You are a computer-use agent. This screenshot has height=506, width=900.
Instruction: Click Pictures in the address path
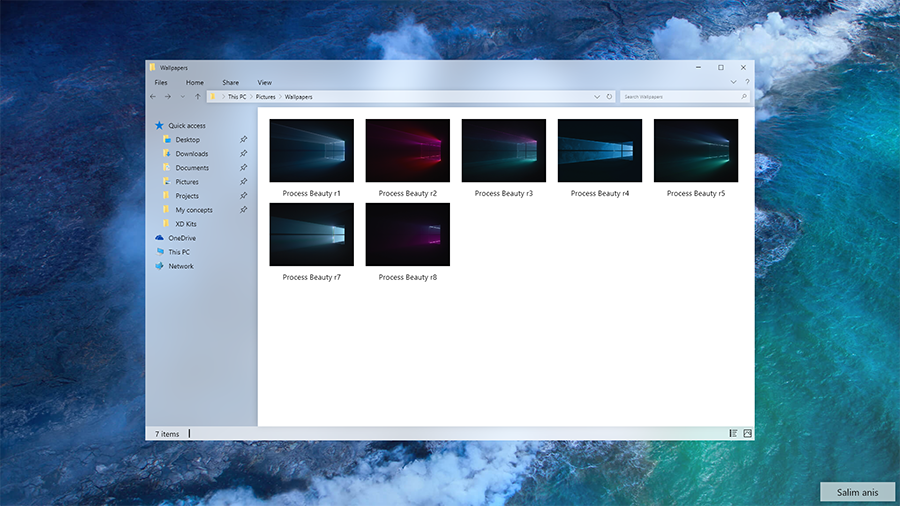pos(265,97)
